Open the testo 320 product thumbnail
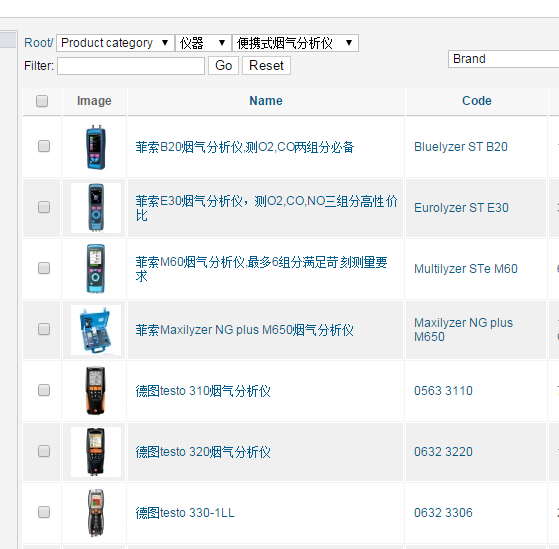 tap(96, 452)
